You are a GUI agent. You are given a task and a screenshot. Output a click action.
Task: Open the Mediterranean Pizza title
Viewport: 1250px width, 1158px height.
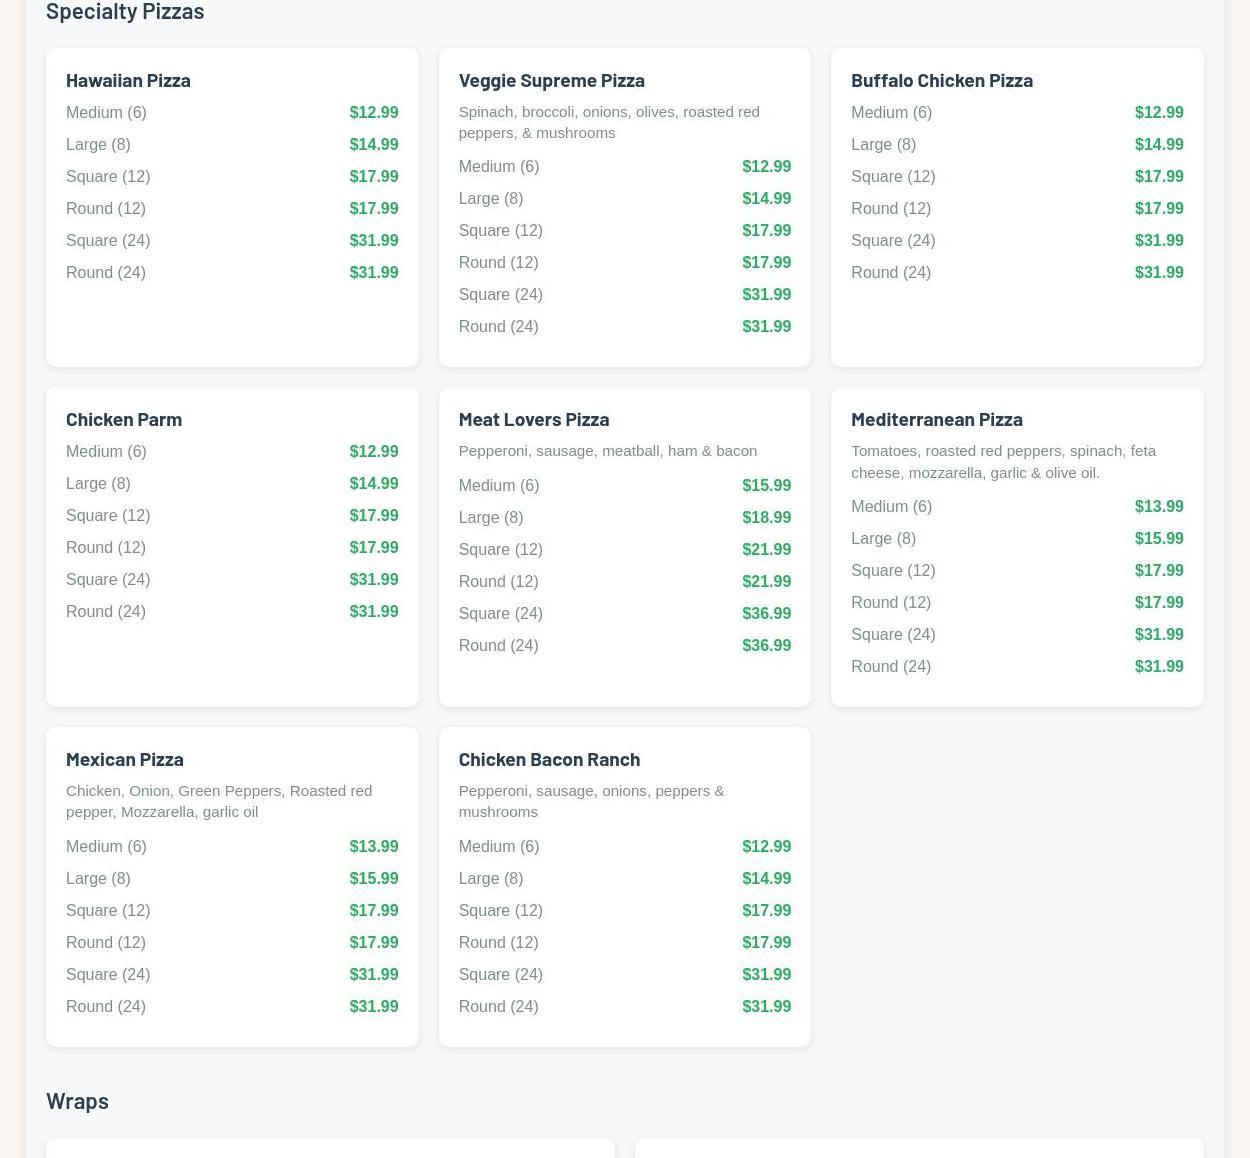[936, 419]
